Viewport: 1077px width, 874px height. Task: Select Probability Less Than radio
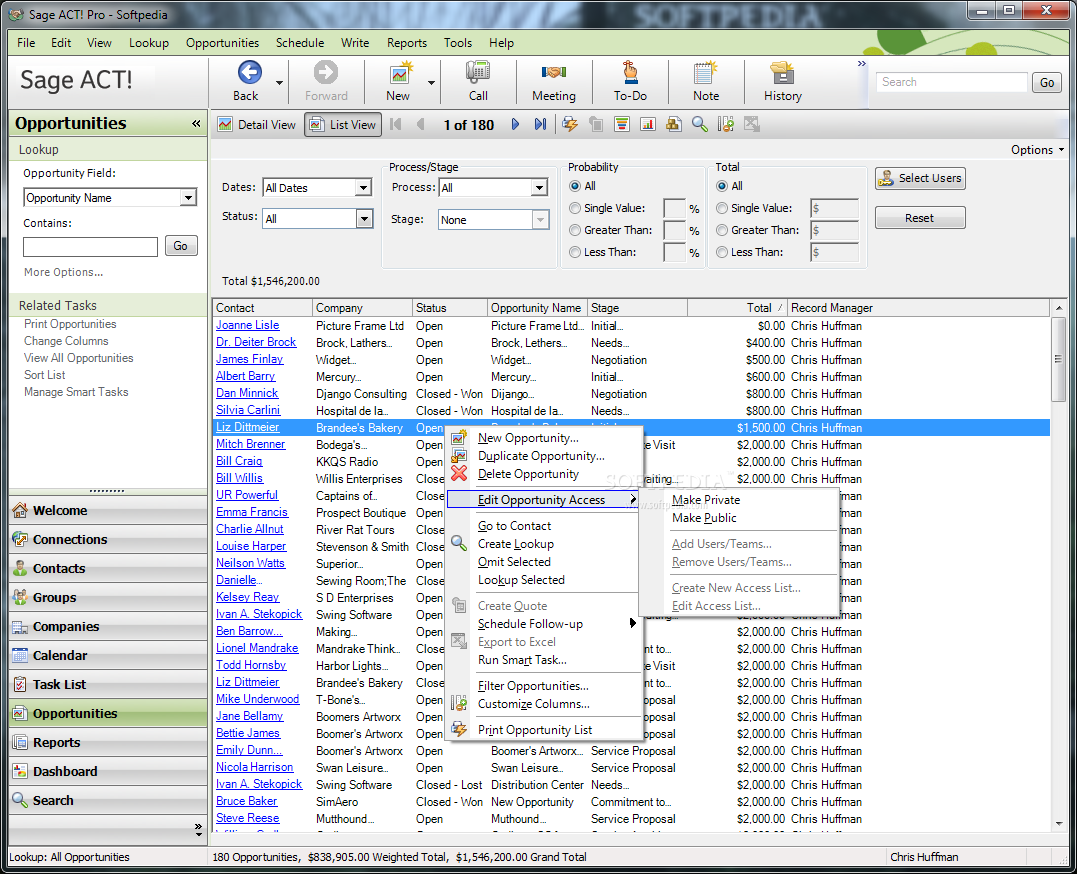[575, 252]
